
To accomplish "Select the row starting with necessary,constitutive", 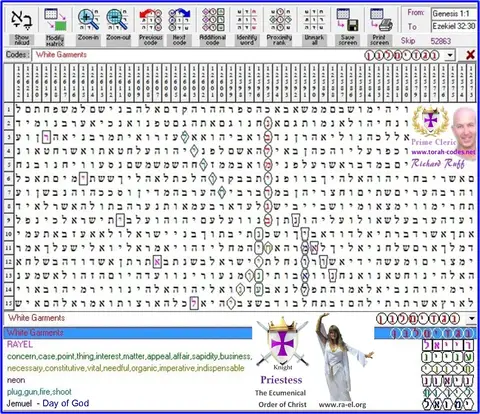I will [126, 368].
